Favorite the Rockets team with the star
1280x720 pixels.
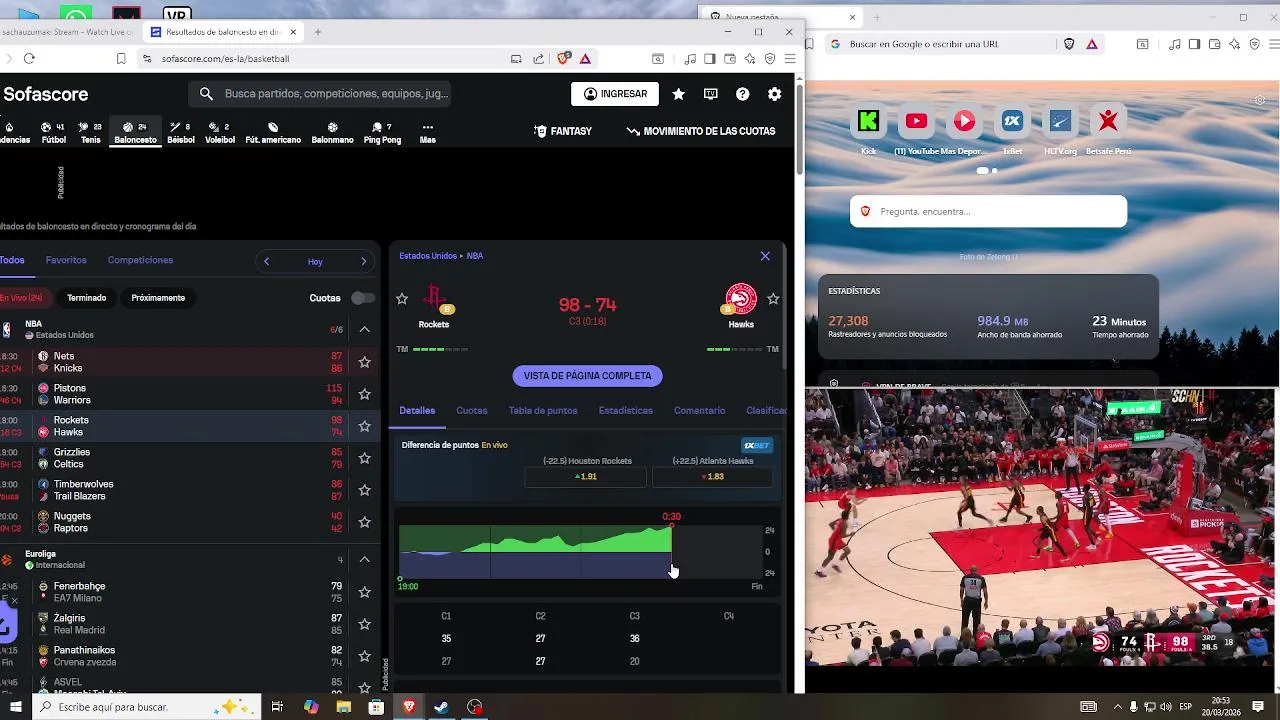[402, 299]
